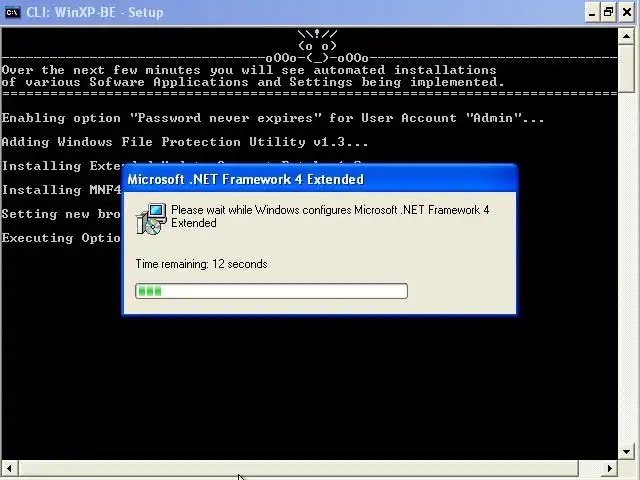
Task: Click 'Adding Windows File Protection Utility v1.3' line
Action: (x=184, y=142)
